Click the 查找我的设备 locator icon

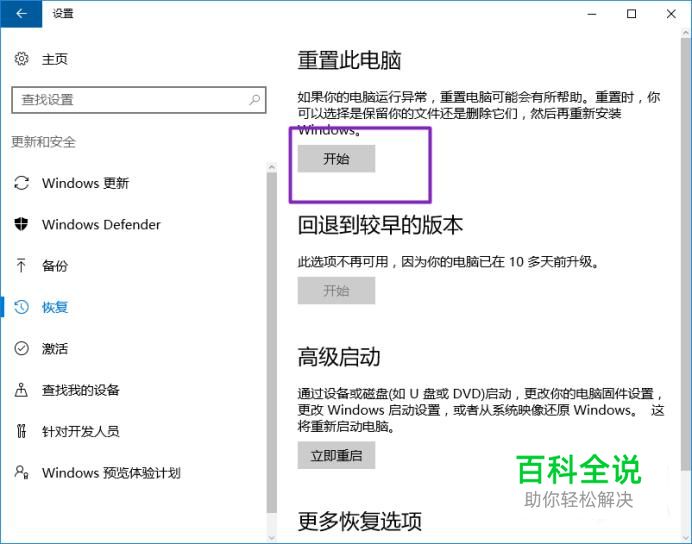click(21, 390)
